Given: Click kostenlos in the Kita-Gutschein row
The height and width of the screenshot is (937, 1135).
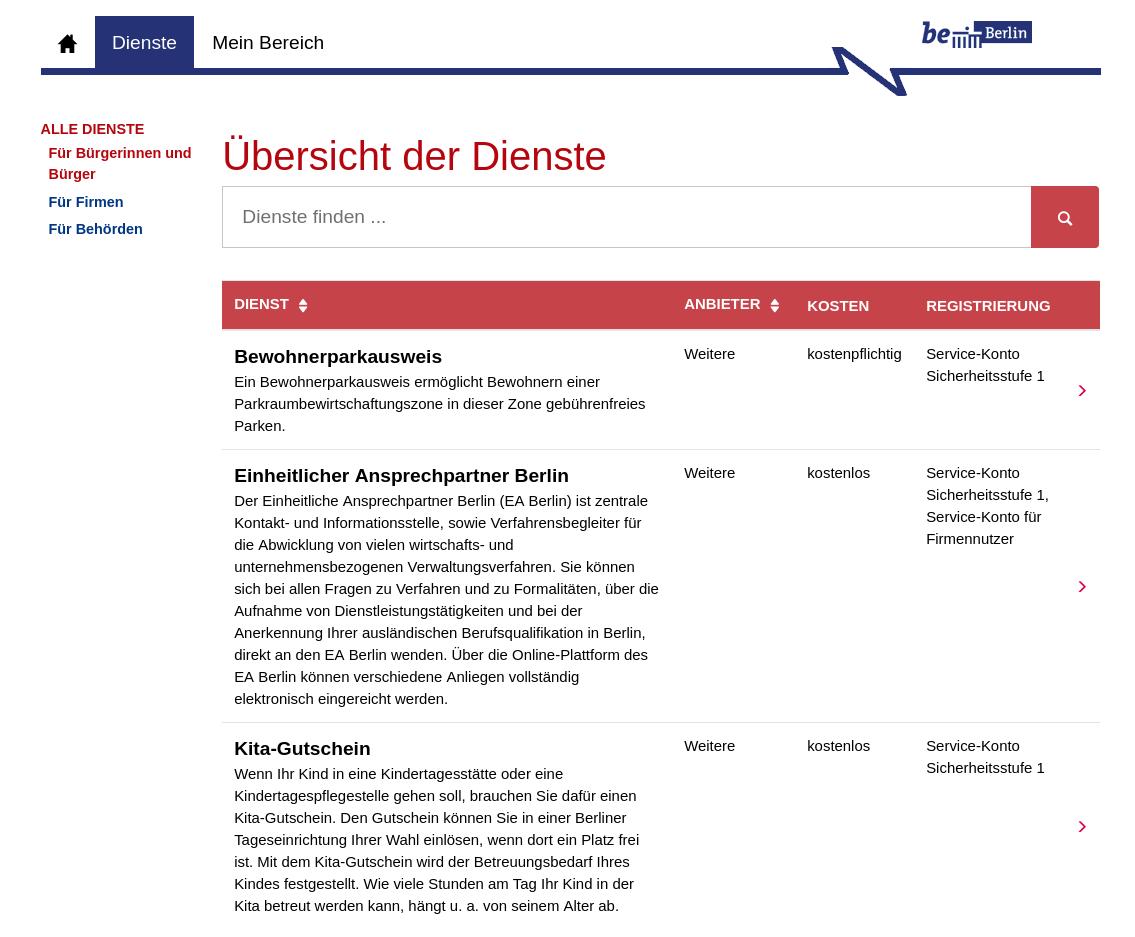Looking at the screenshot, I should 838,746.
